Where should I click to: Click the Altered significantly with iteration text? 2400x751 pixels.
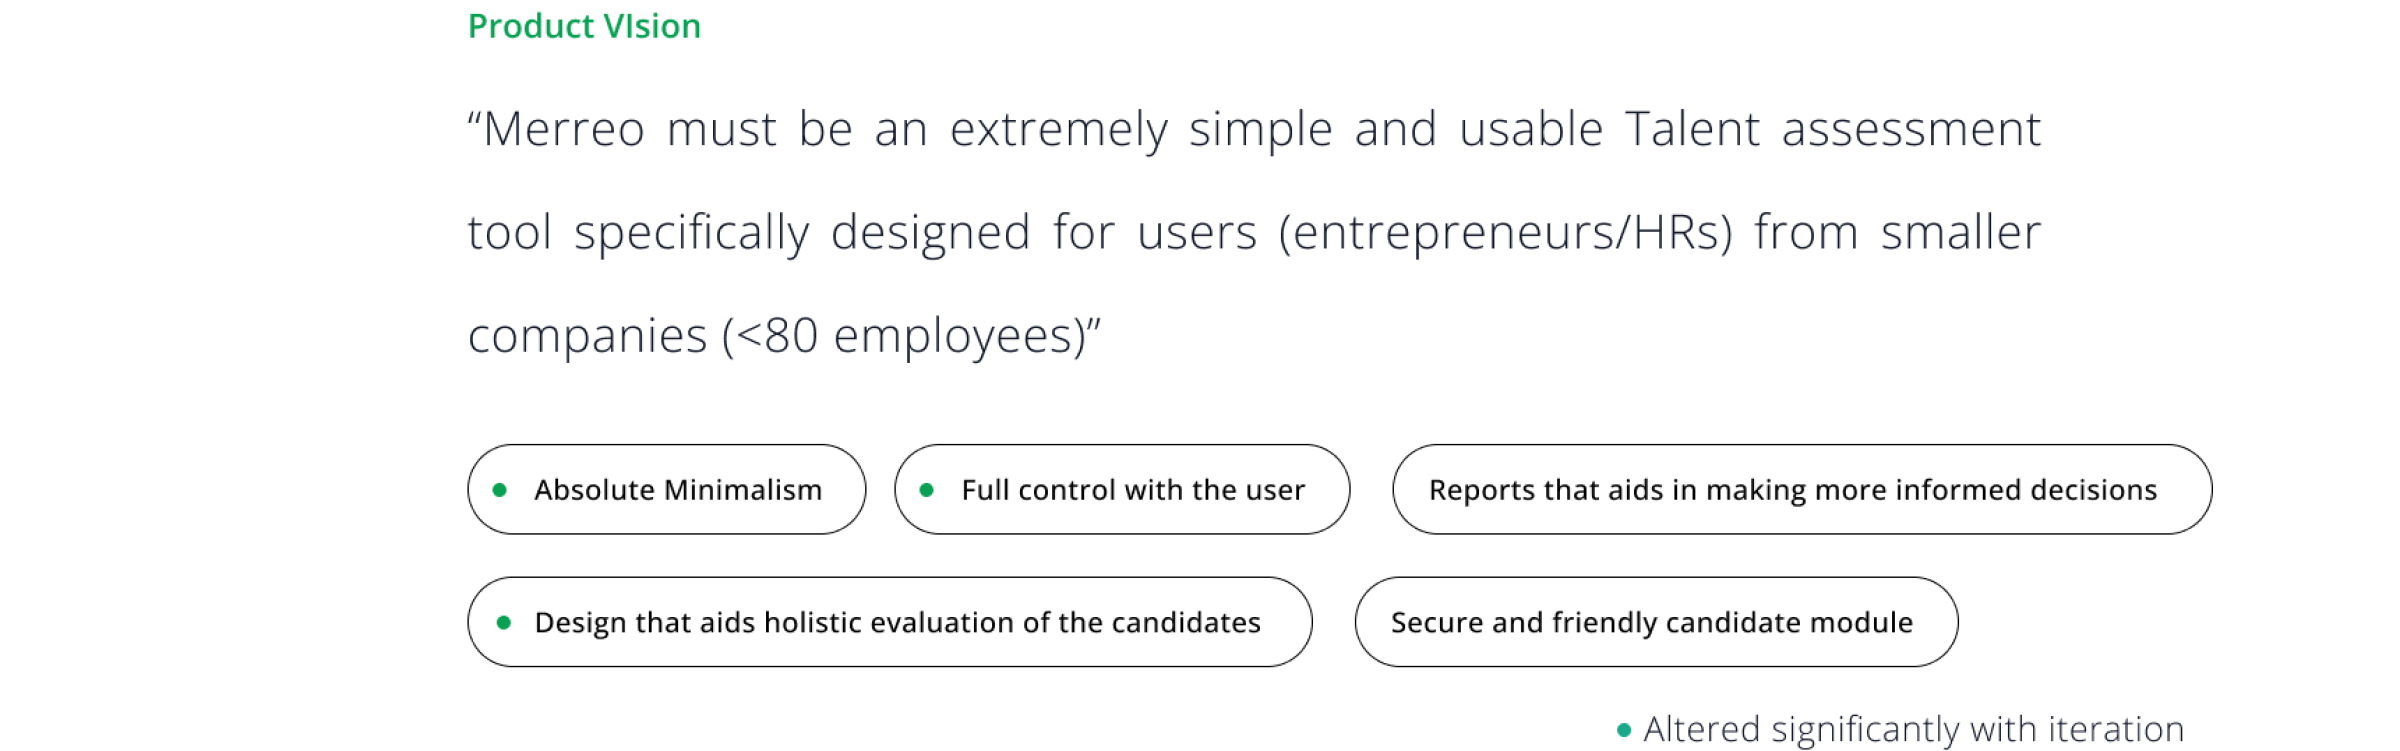[1913, 730]
